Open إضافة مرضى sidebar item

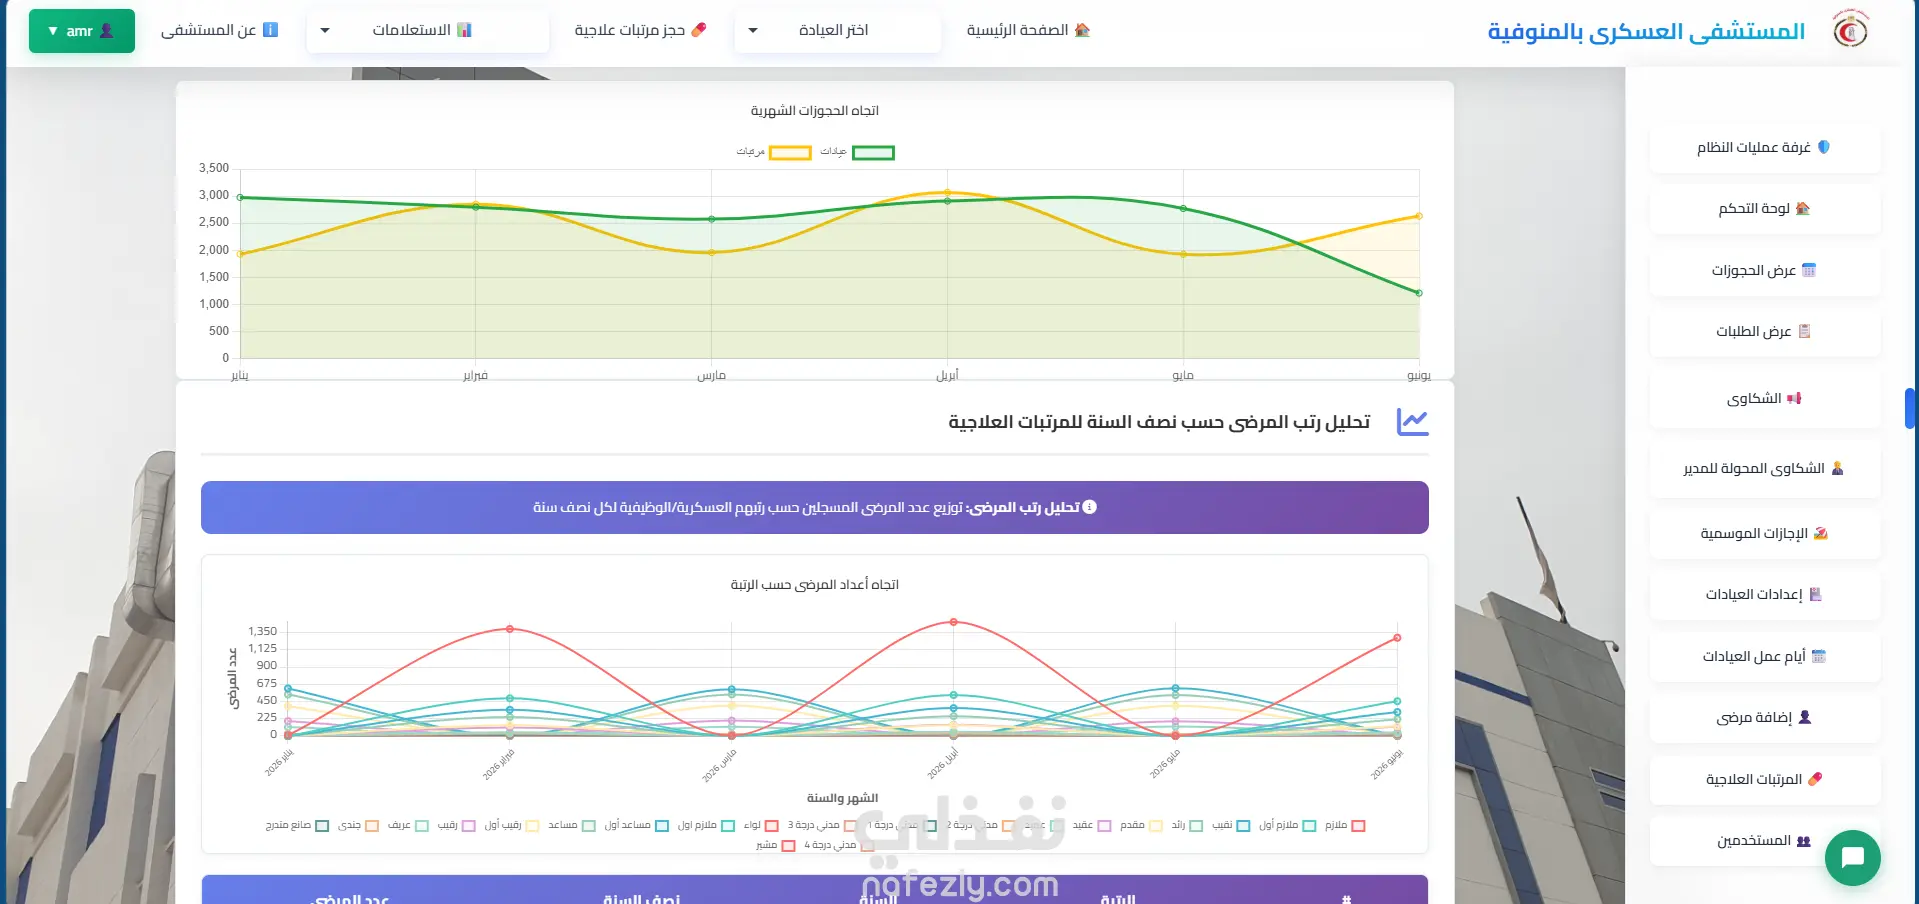coord(1765,718)
